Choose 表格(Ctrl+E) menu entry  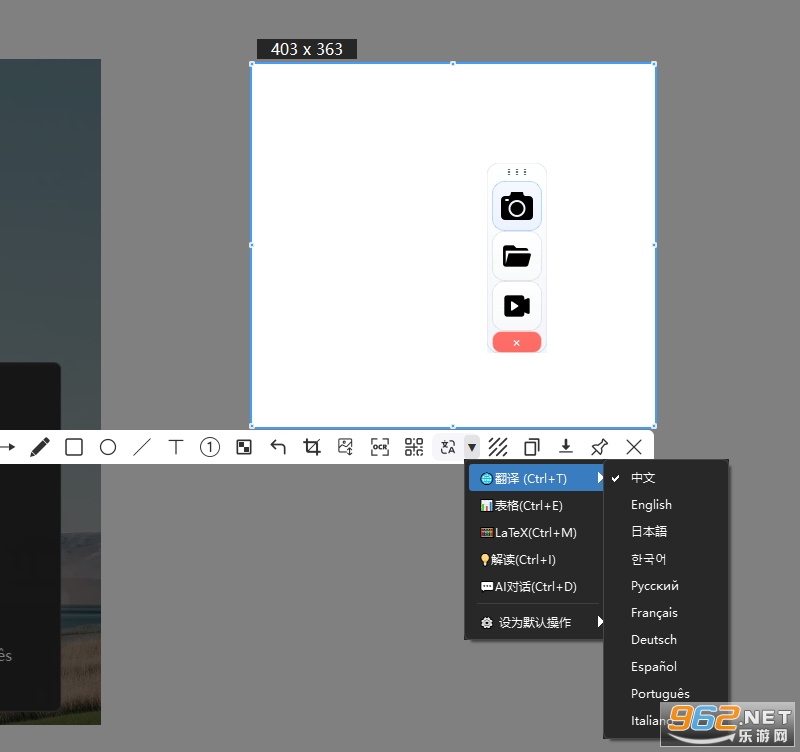coord(536,506)
